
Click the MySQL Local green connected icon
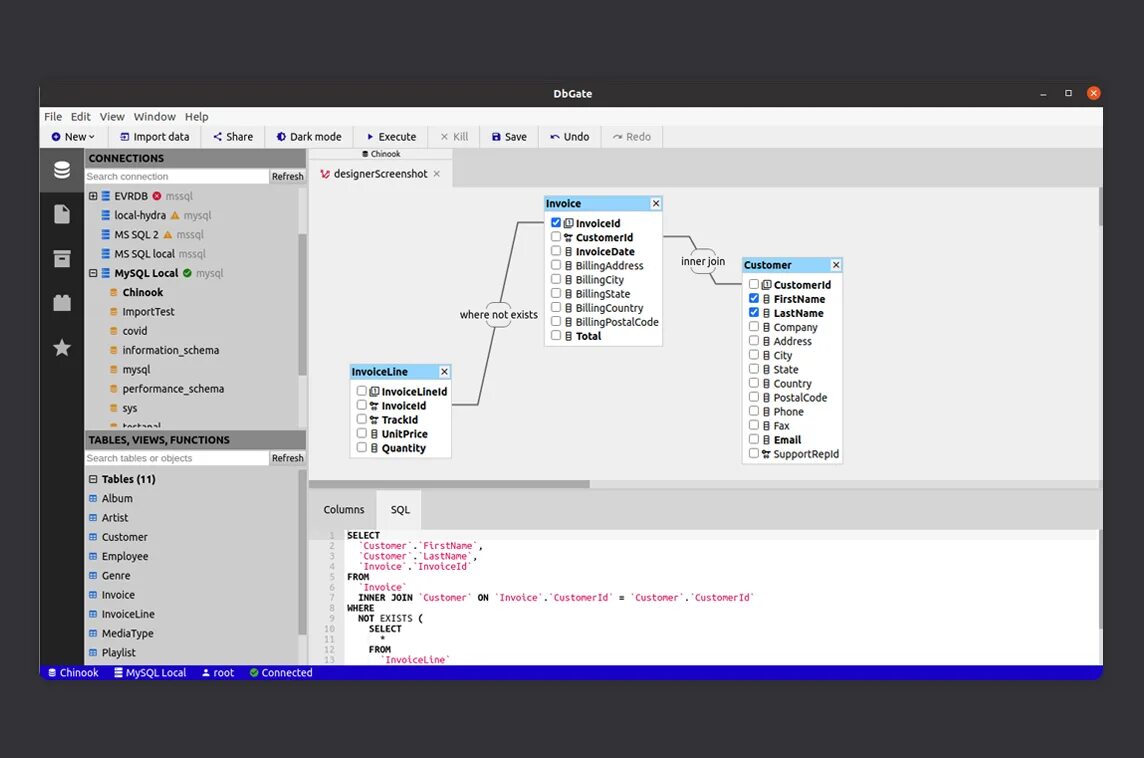click(x=187, y=273)
